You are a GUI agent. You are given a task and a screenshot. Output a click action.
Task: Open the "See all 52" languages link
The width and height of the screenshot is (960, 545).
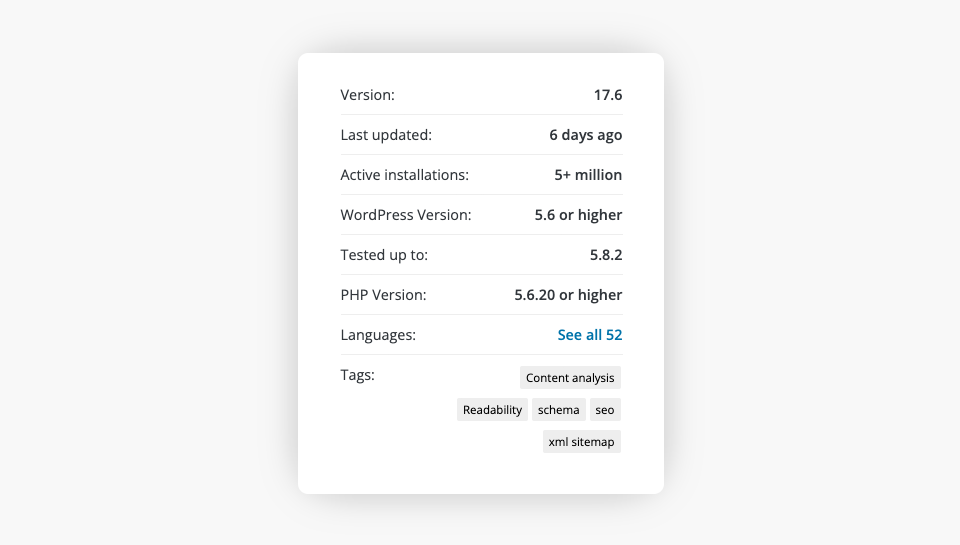[x=589, y=335]
